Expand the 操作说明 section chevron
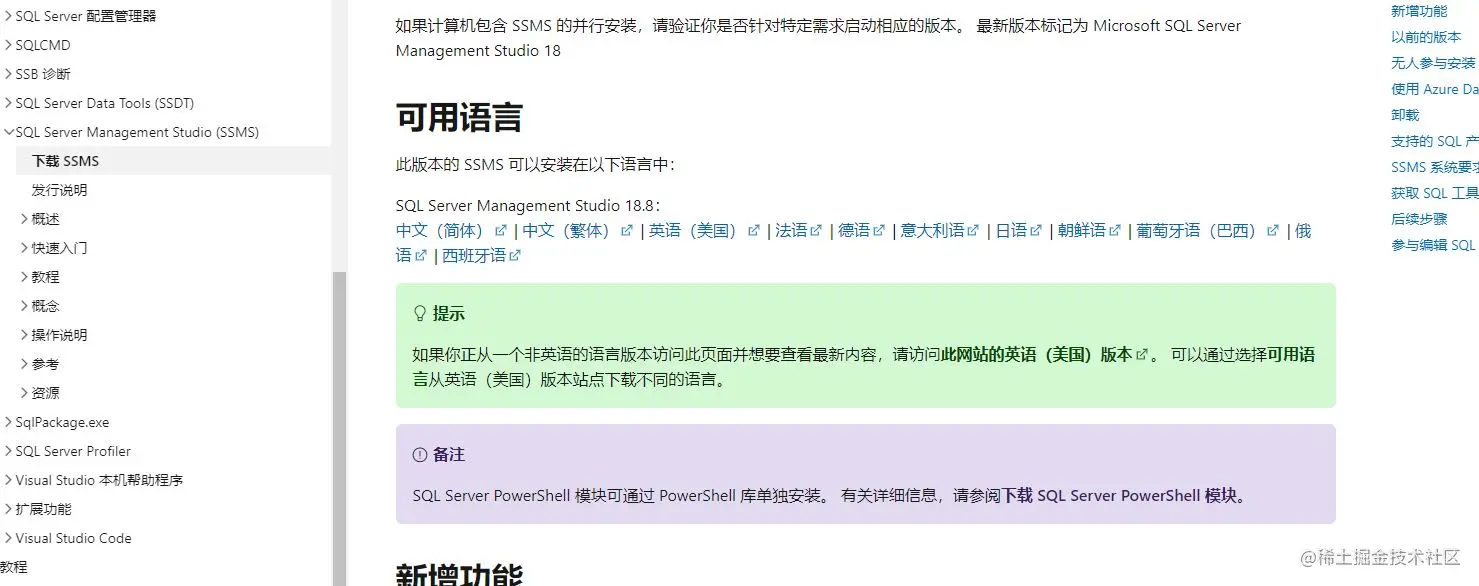 [x=24, y=335]
